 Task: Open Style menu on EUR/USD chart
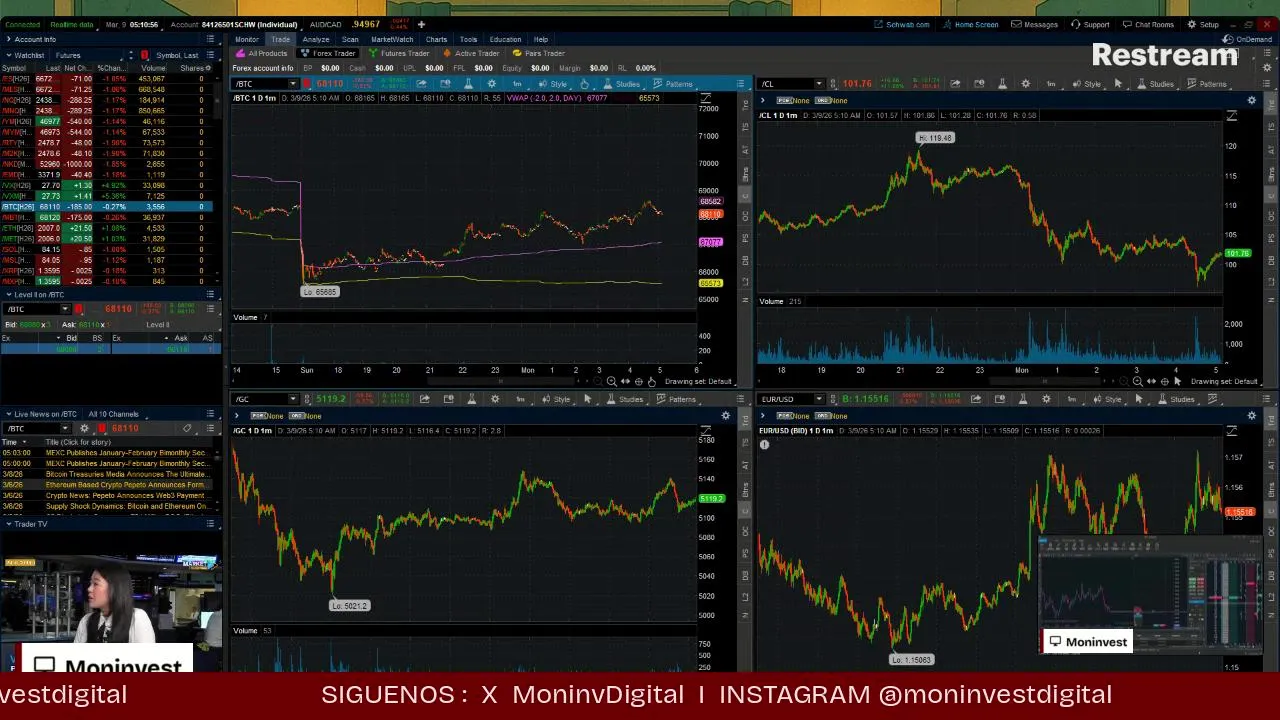[x=1108, y=399]
